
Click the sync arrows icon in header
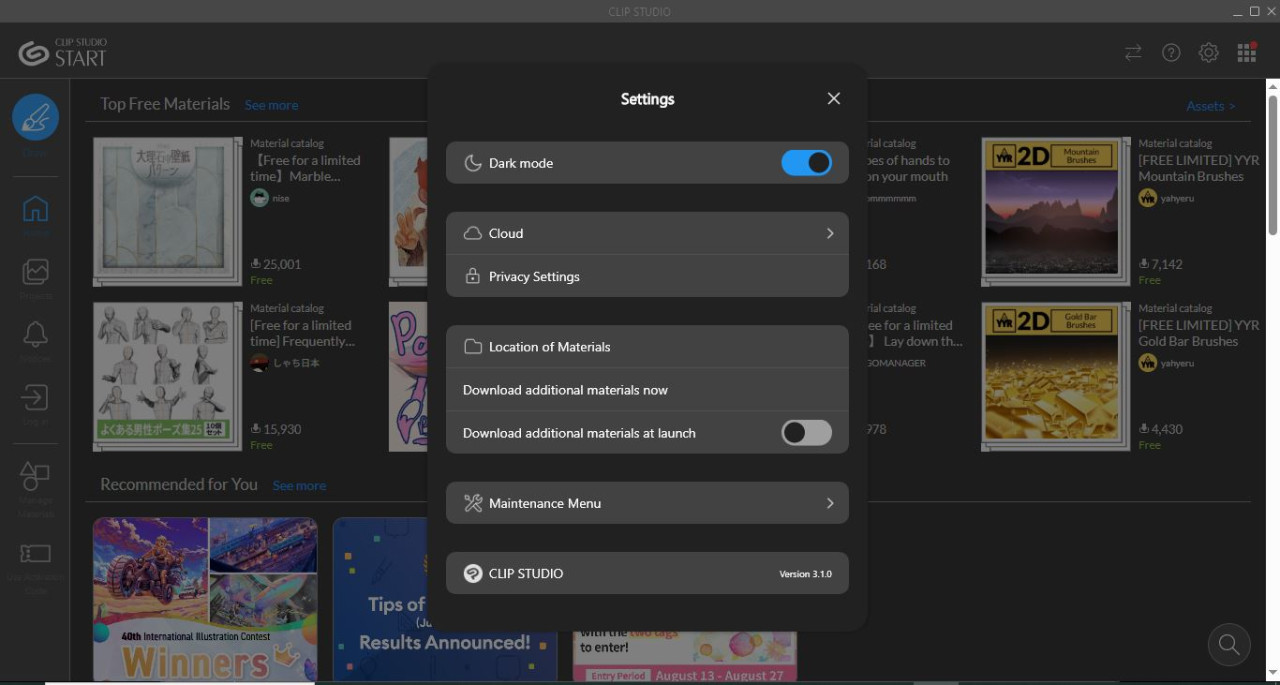[x=1133, y=53]
